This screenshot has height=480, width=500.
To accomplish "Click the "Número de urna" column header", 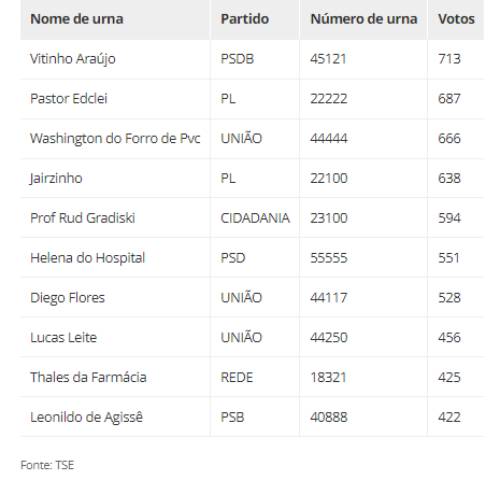I will click(x=364, y=19).
